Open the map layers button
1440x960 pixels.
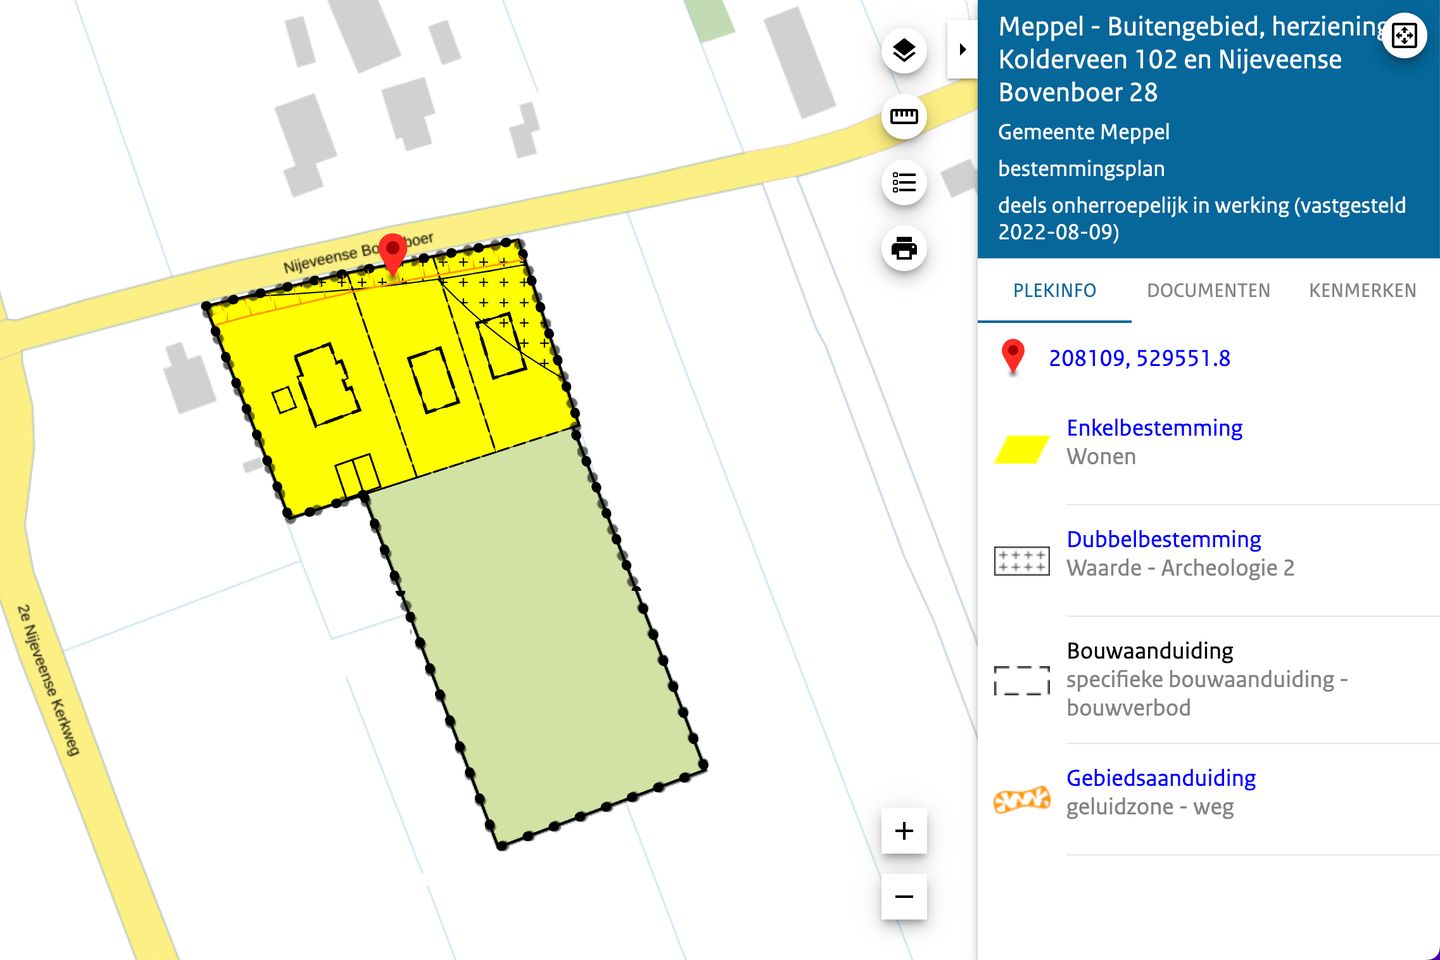[904, 51]
